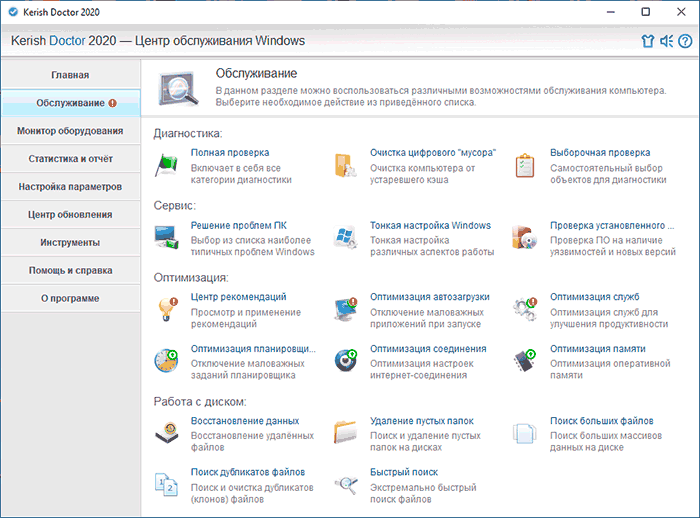Open Помощь и справка tab
This screenshot has width=700, height=518.
point(71,270)
